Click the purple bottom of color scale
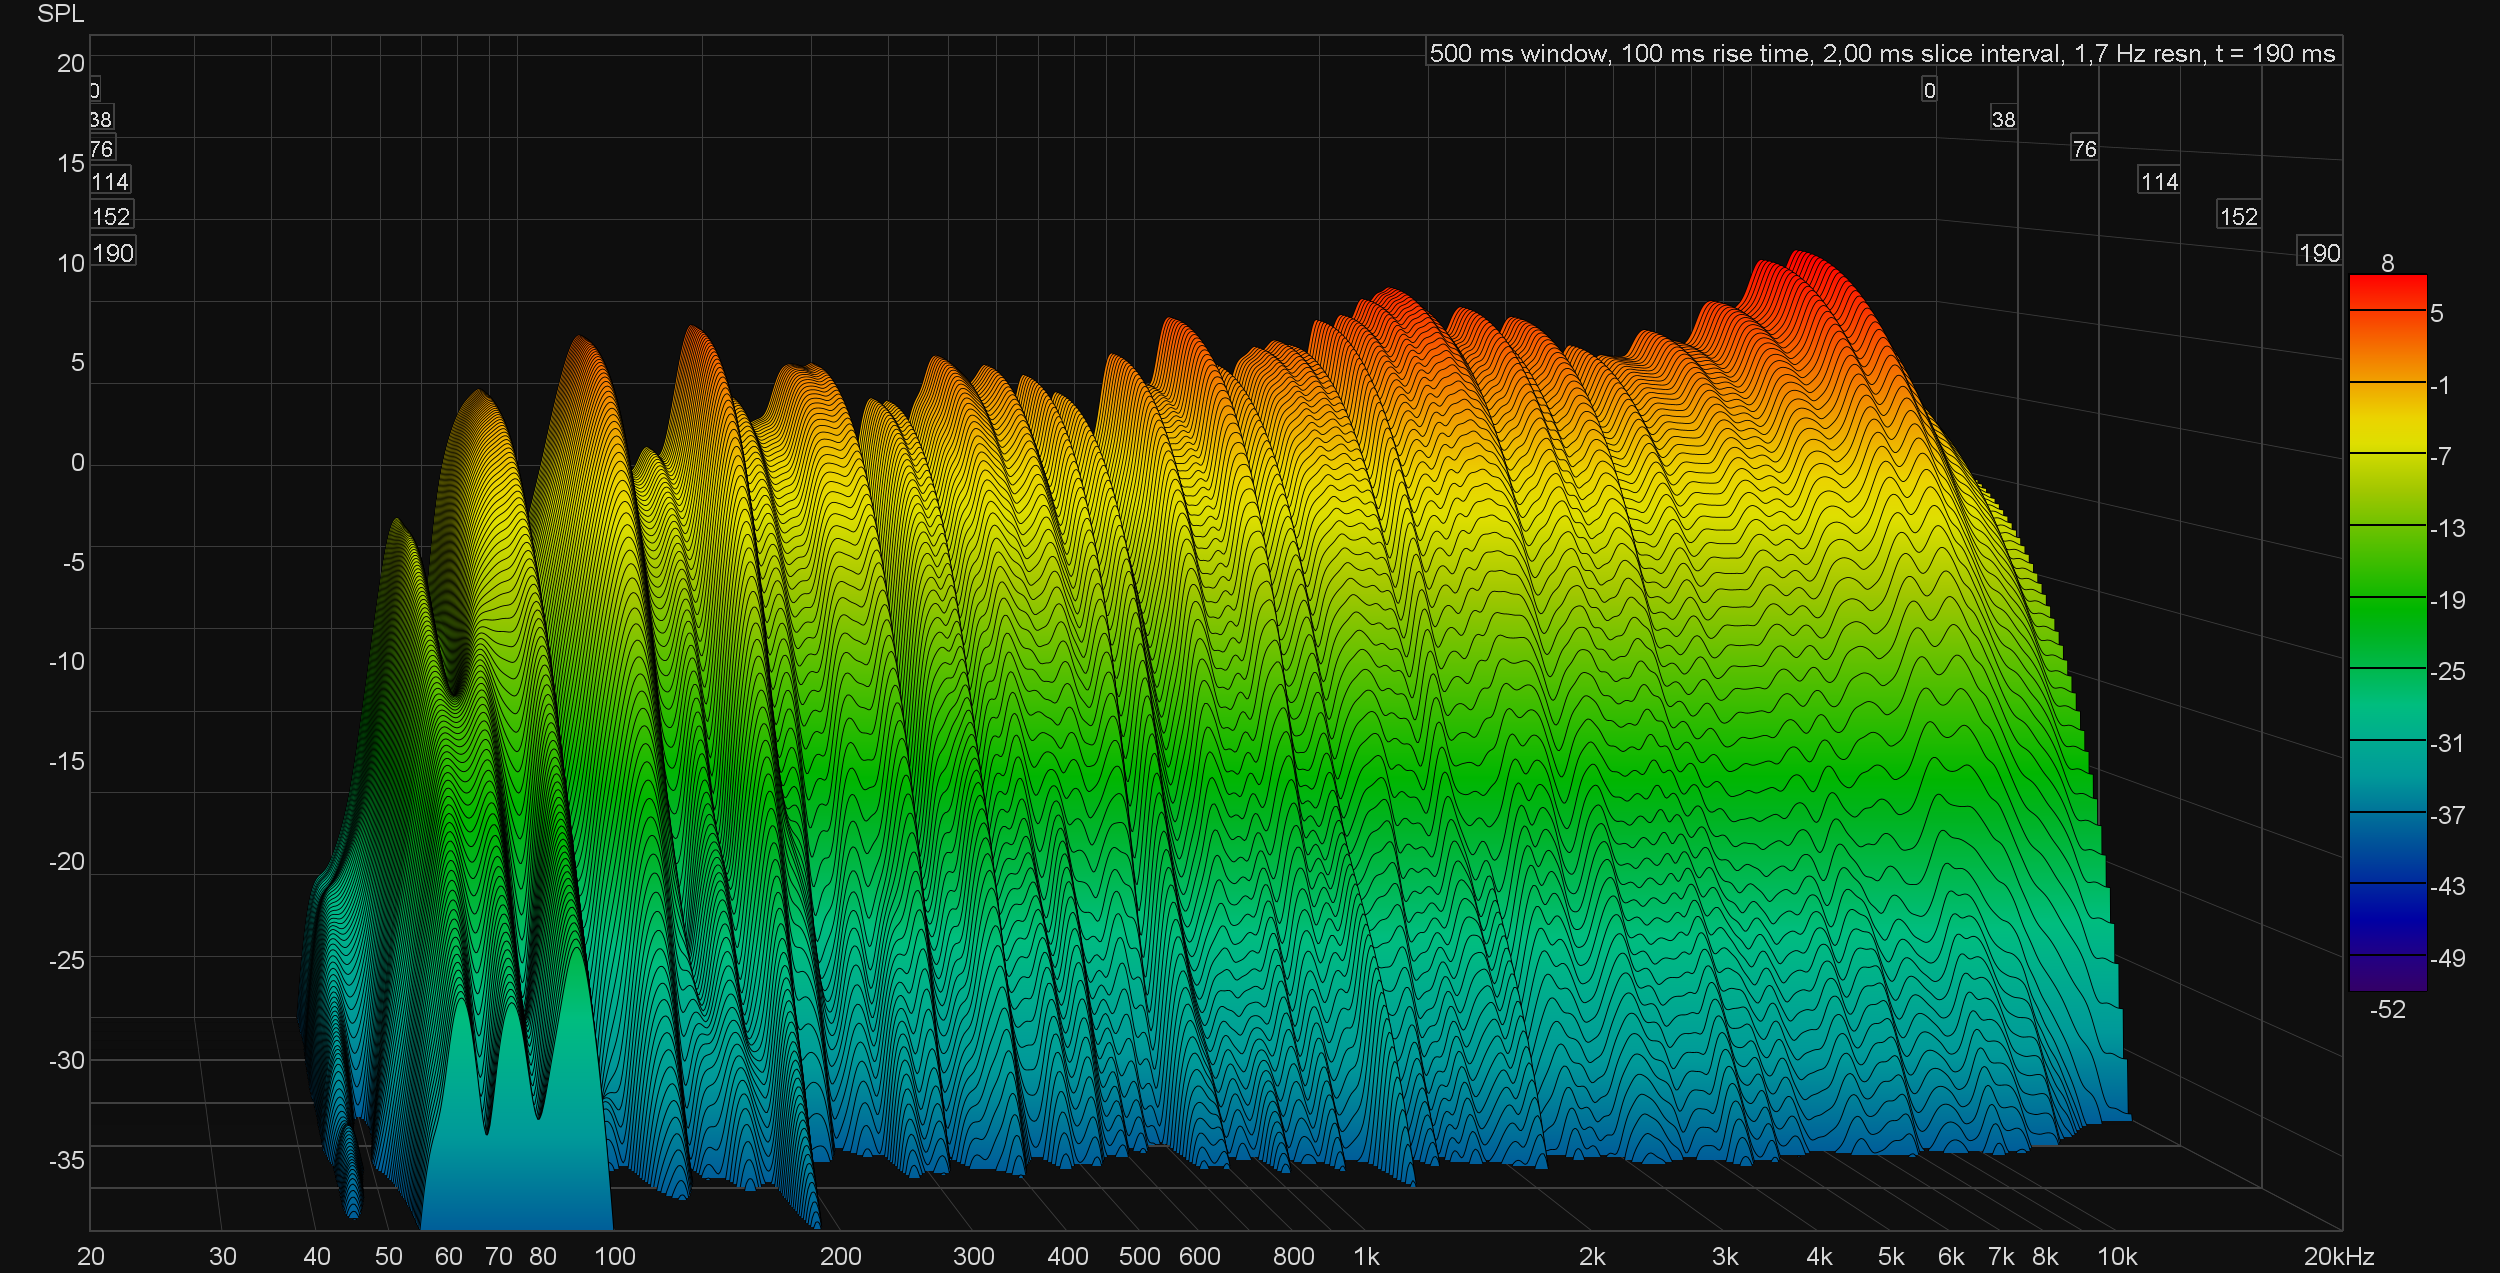 point(2387,974)
